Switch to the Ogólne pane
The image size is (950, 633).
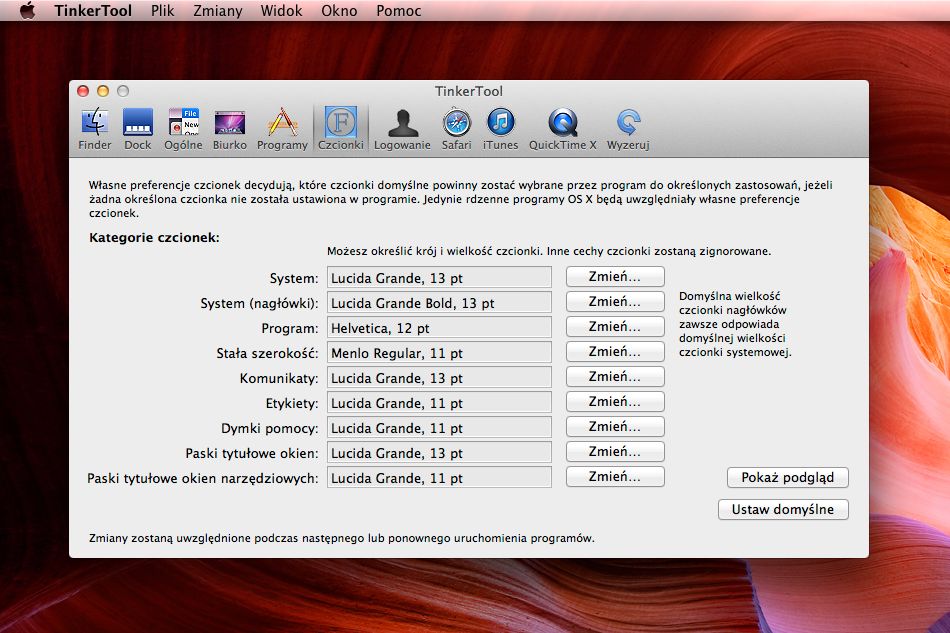[x=183, y=129]
